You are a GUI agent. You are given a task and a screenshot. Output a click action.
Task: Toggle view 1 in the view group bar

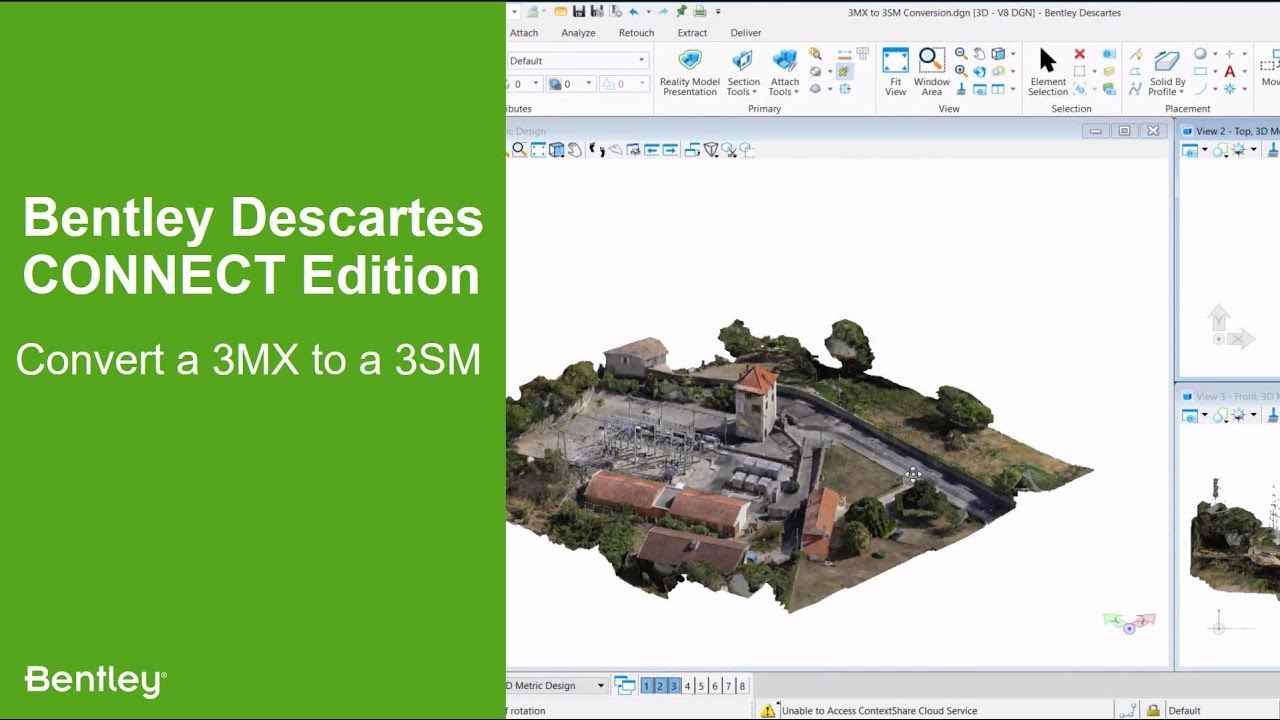646,686
